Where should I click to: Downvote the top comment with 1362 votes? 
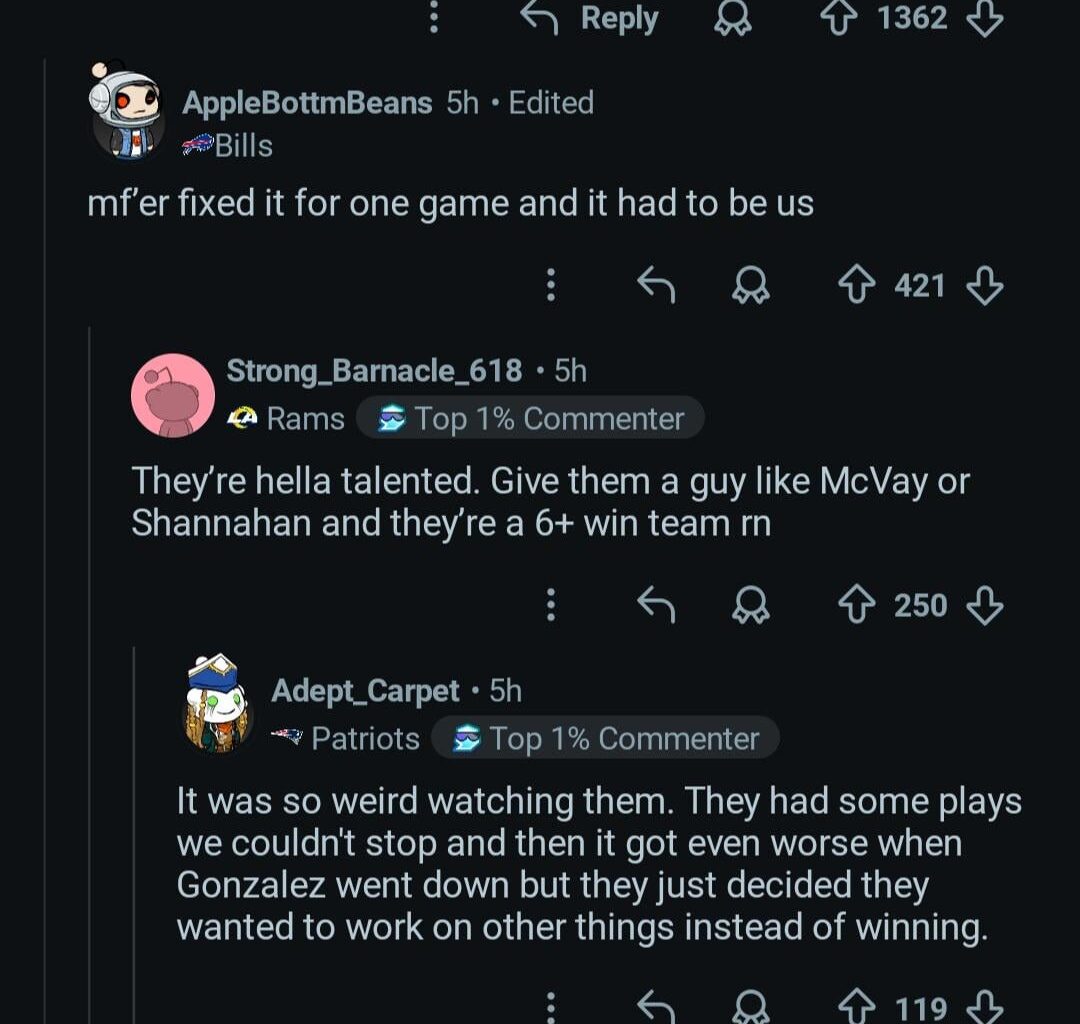[985, 18]
